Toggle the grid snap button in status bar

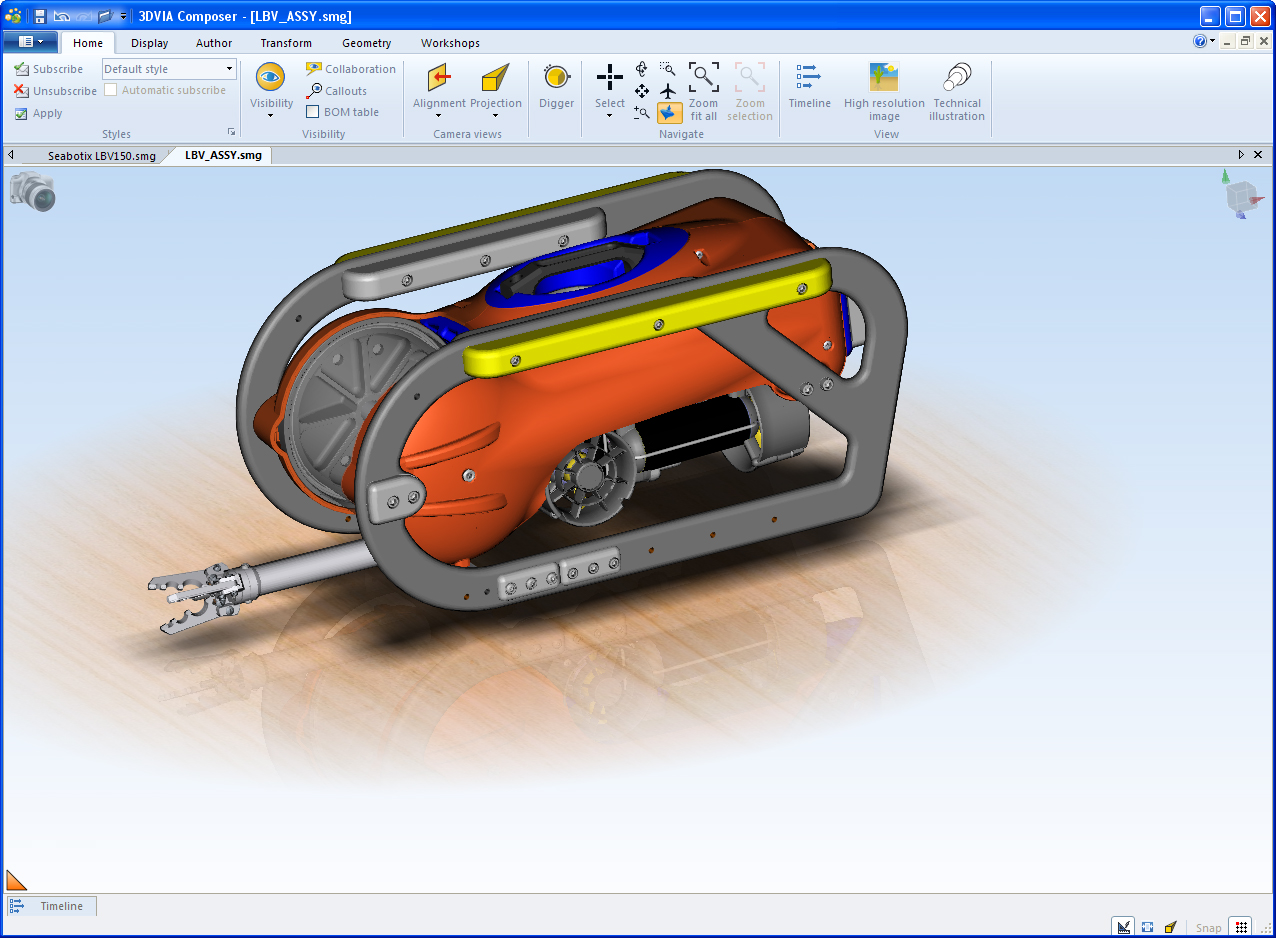[1241, 927]
